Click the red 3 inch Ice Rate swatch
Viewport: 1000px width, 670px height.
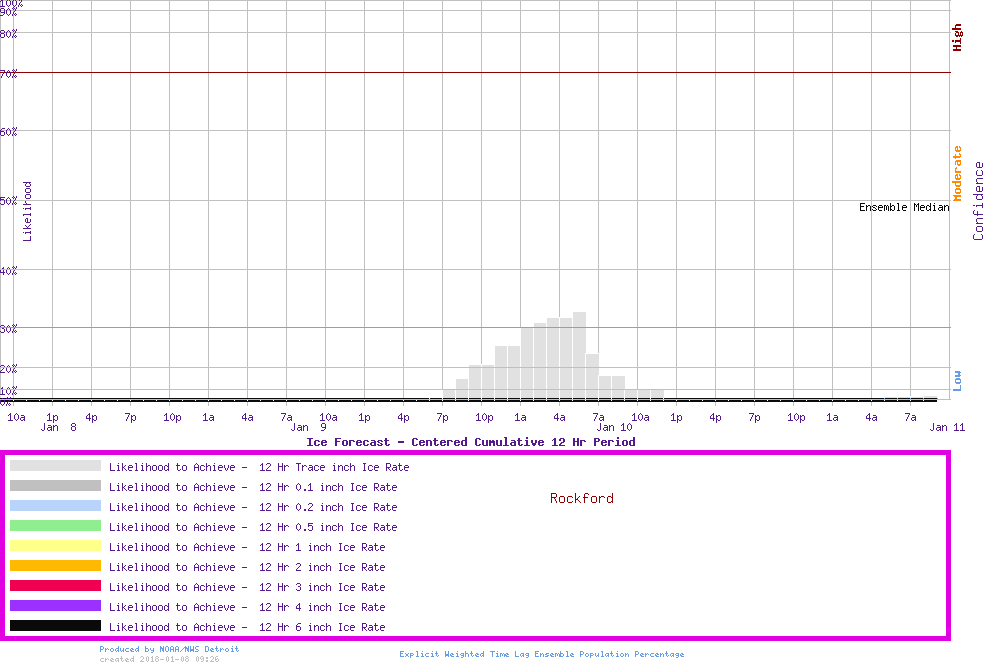pyautogui.click(x=55, y=586)
